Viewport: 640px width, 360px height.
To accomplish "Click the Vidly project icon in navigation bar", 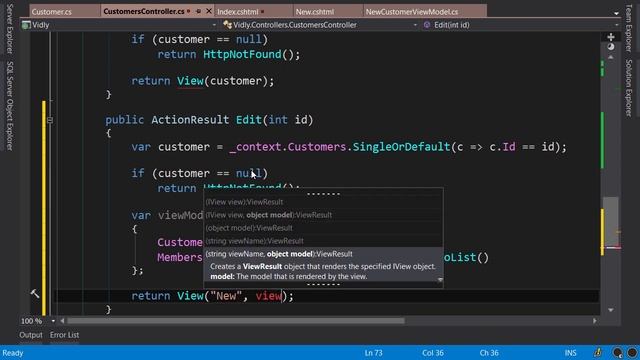I will (x=27, y=25).
